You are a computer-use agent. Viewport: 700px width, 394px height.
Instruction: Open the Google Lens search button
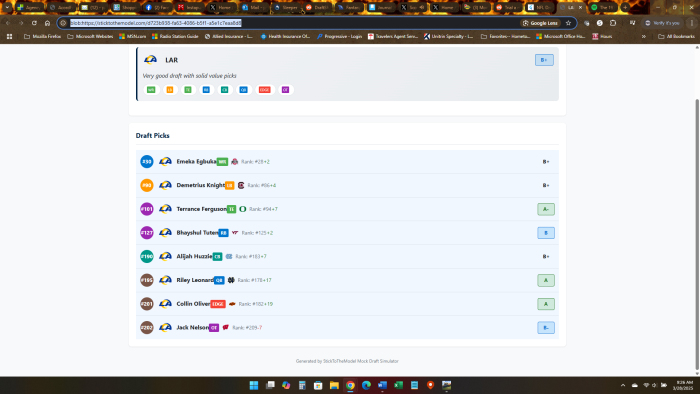540,23
